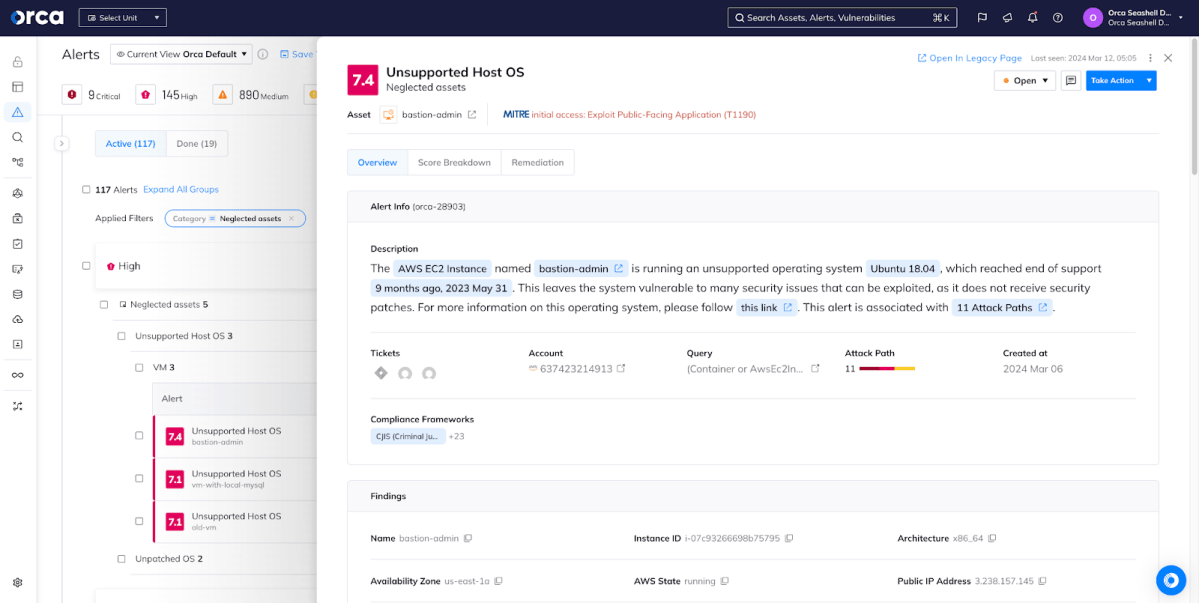1199x603 pixels.
Task: Open the database stack sidebar icon
Action: tap(18, 294)
